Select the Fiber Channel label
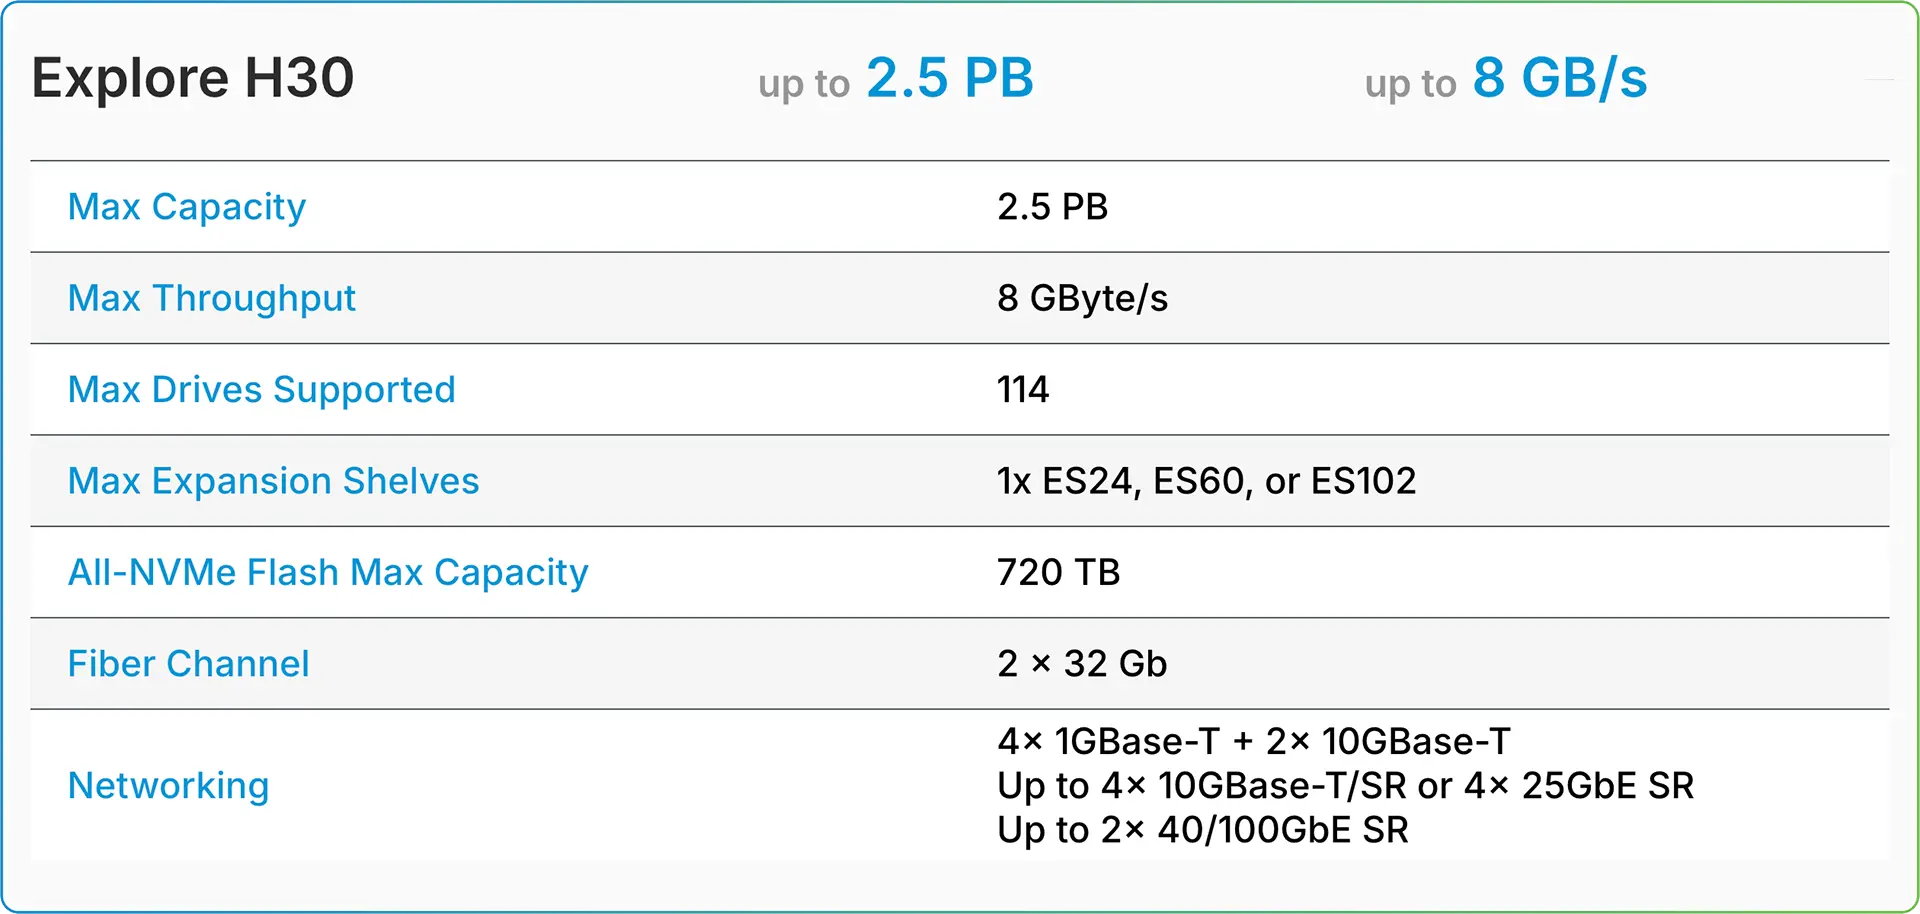Viewport: 1920px width, 914px height. tap(188, 664)
